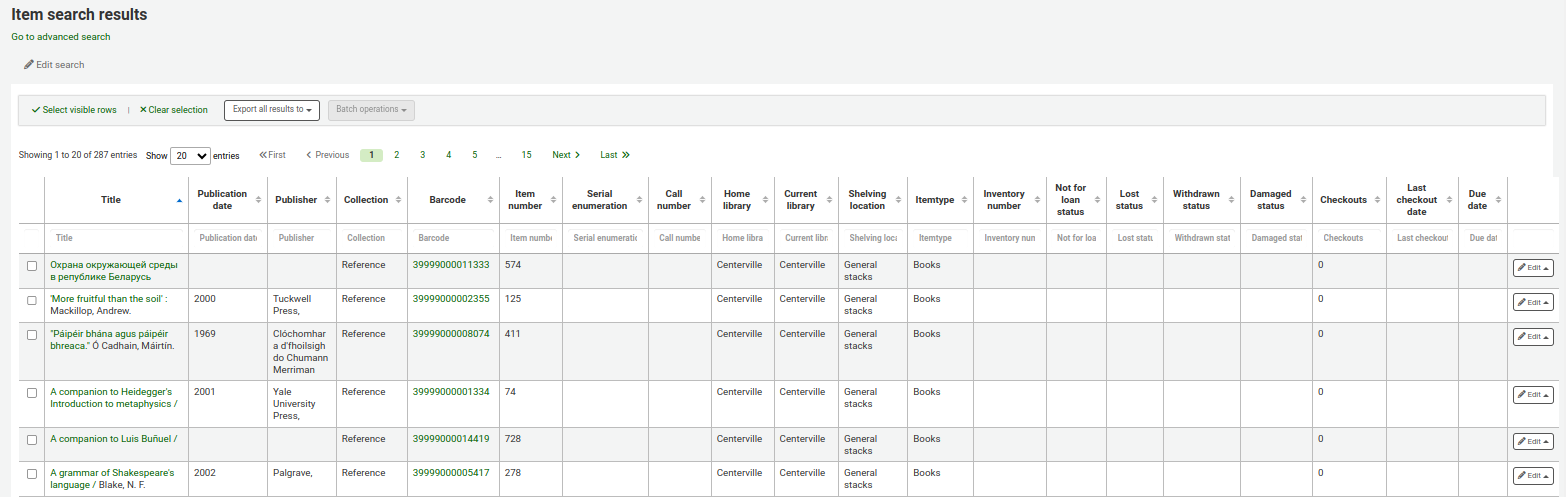This screenshot has width=1566, height=497.
Task: Open the Show entries count dropdown
Action: 190,156
